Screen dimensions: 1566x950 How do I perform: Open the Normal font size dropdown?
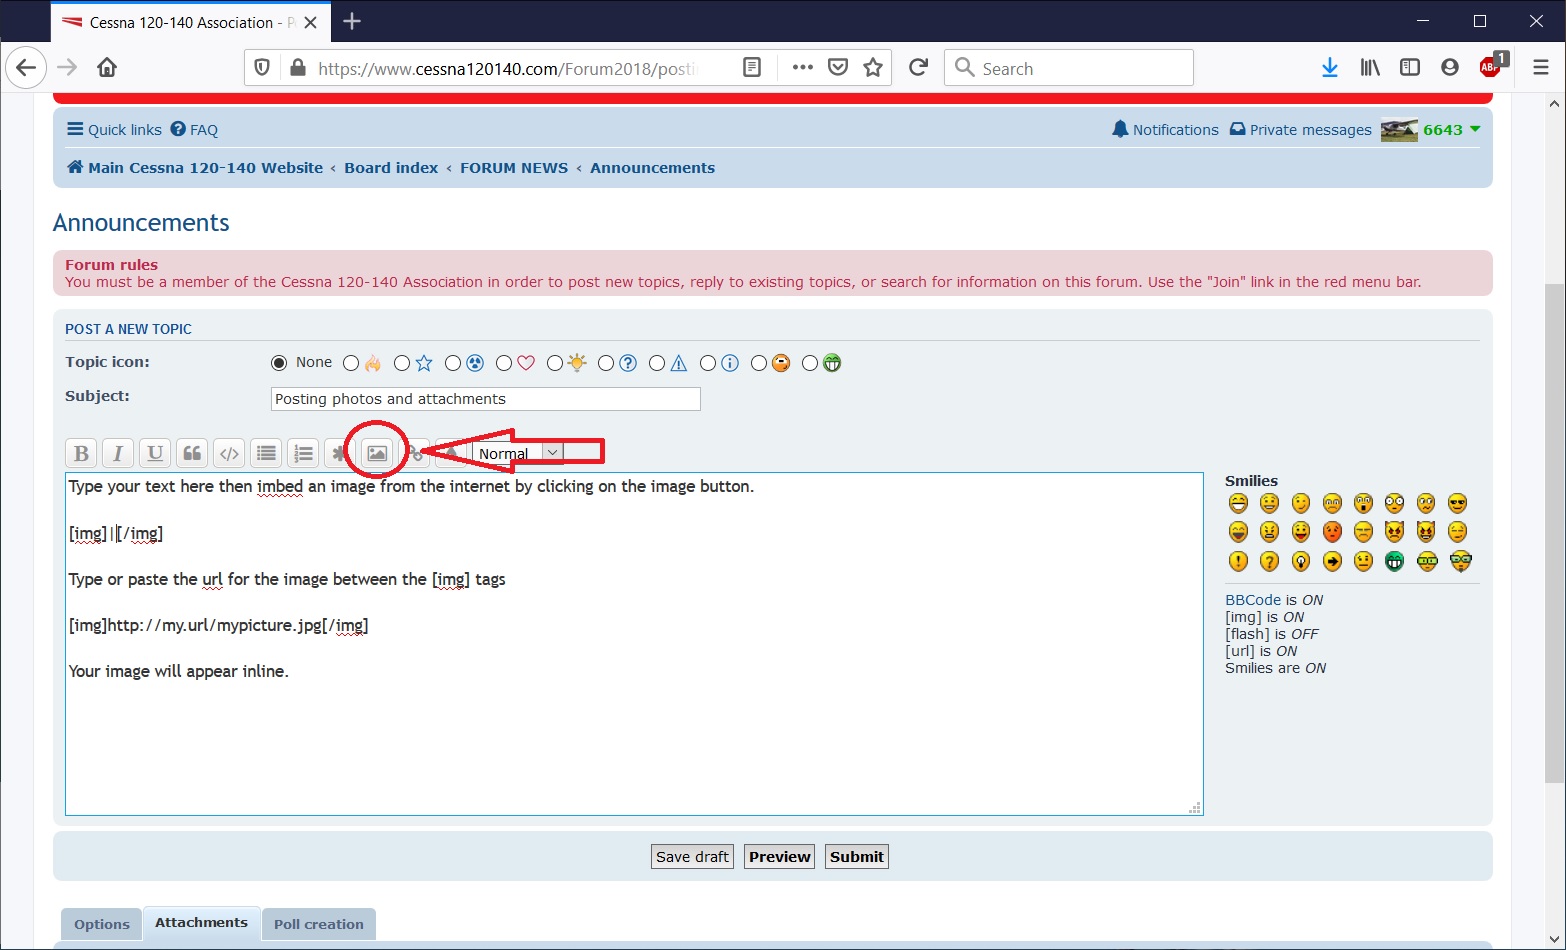(x=518, y=453)
